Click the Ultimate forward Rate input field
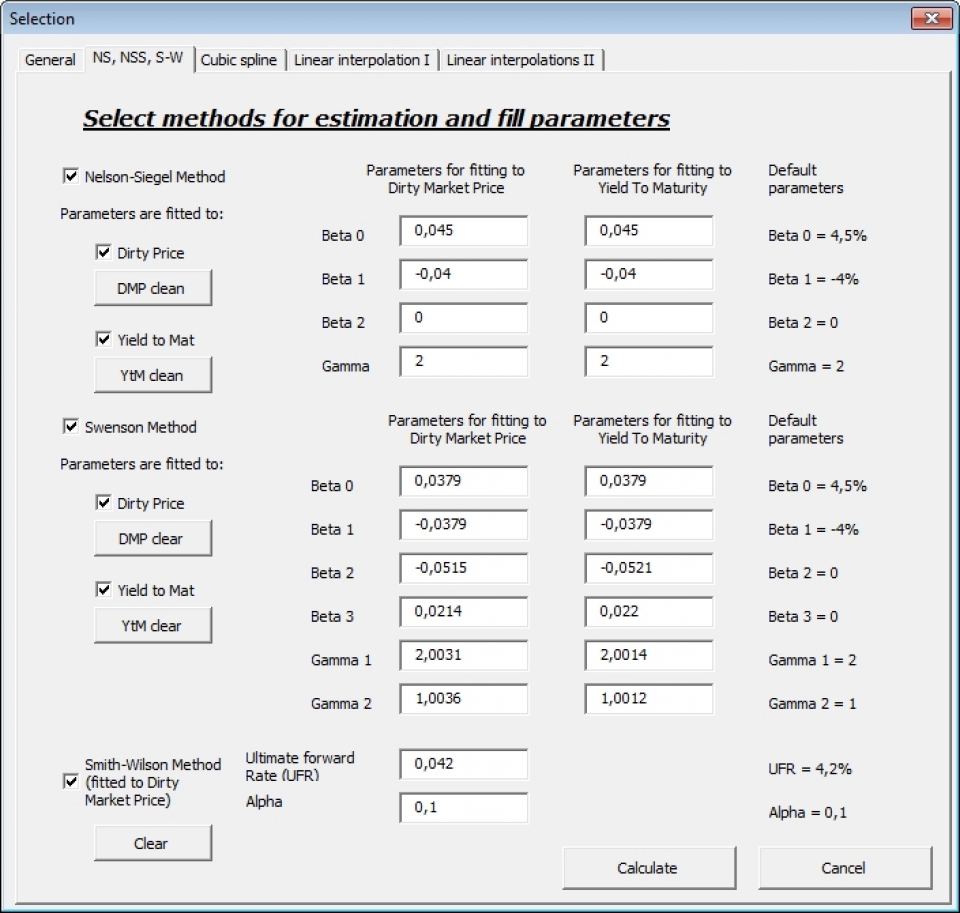The width and height of the screenshot is (960, 913). click(463, 764)
